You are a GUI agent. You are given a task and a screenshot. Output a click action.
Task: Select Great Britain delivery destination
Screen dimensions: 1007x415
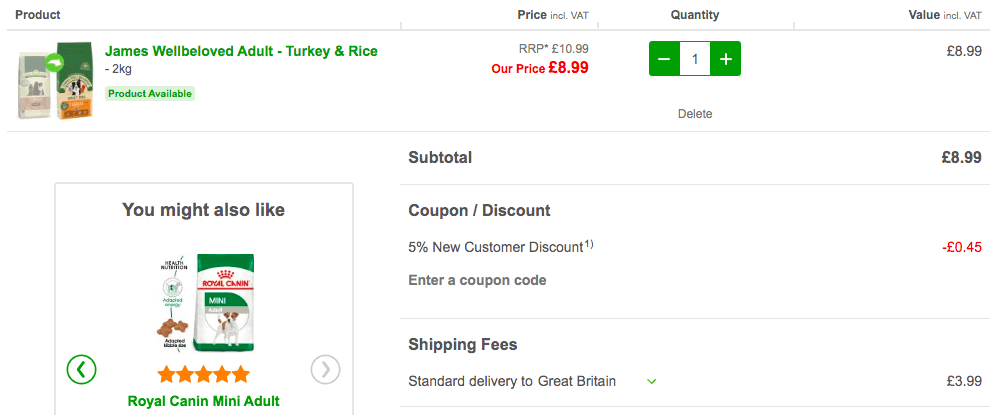click(577, 382)
